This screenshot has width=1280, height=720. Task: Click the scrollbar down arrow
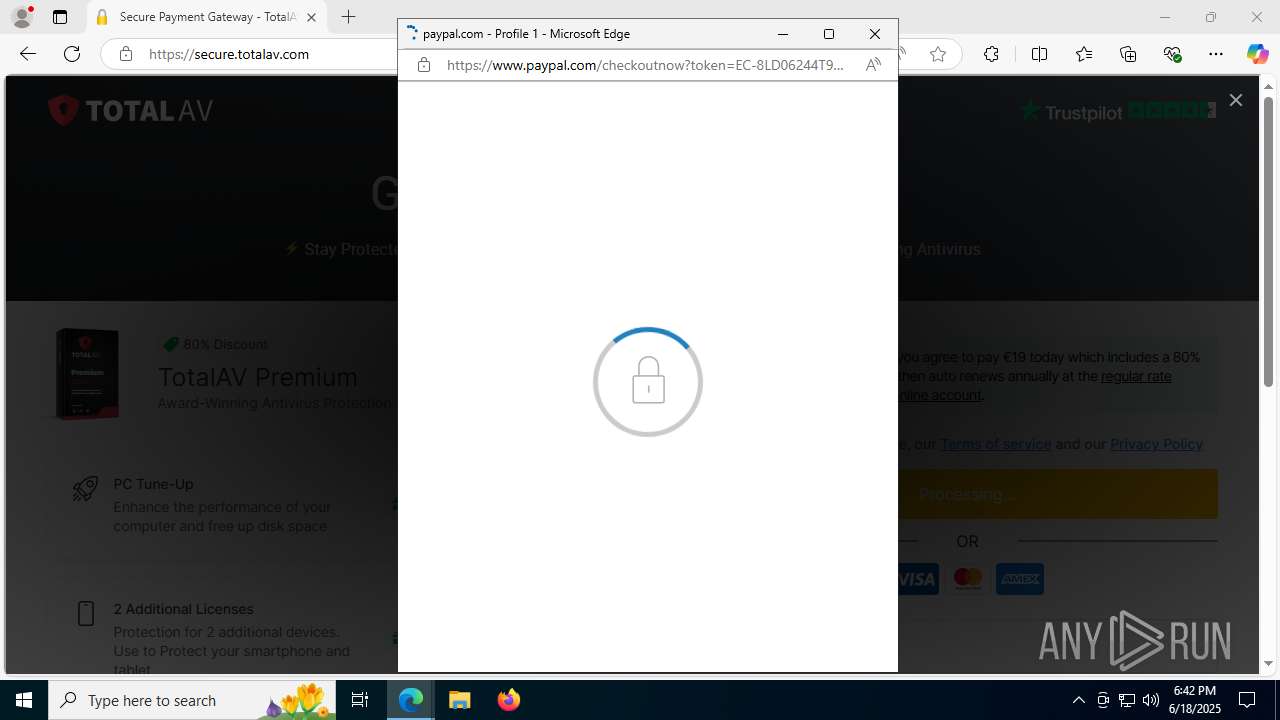point(1268,664)
